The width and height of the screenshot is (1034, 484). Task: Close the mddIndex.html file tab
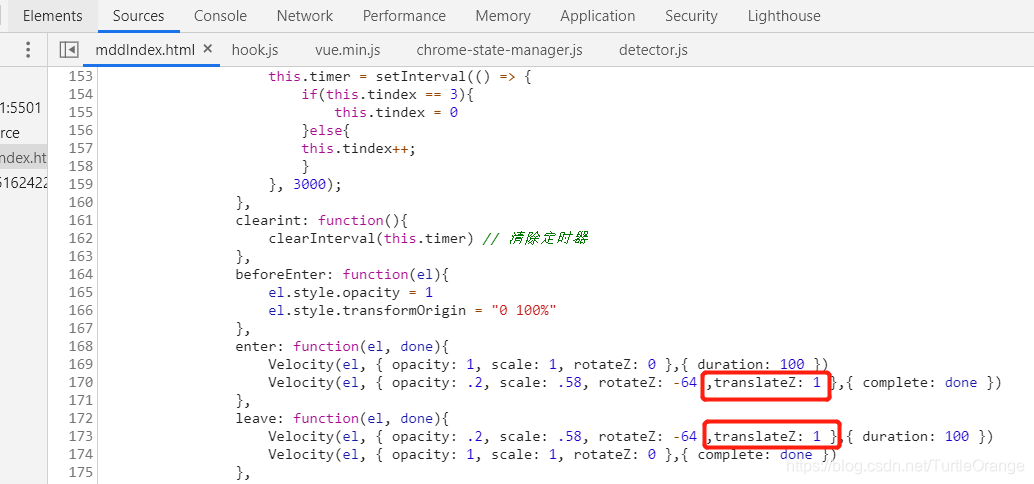(208, 49)
